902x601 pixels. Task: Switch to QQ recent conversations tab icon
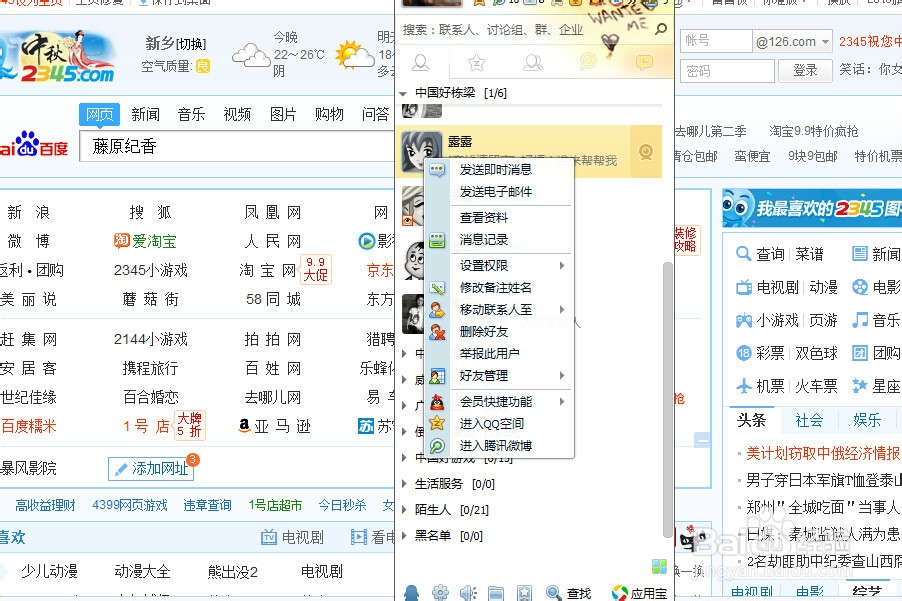pos(644,62)
